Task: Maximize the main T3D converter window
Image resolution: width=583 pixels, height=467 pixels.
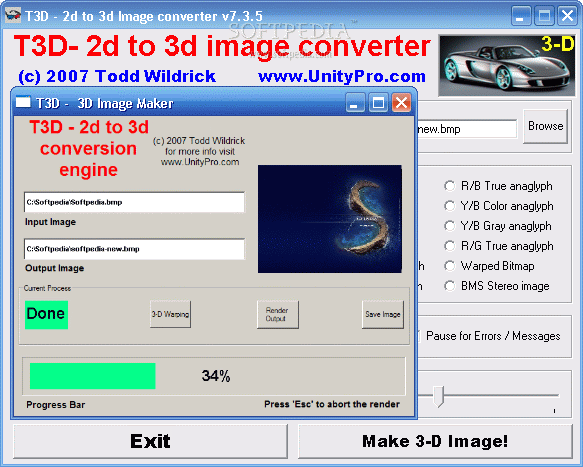Action: [544, 16]
